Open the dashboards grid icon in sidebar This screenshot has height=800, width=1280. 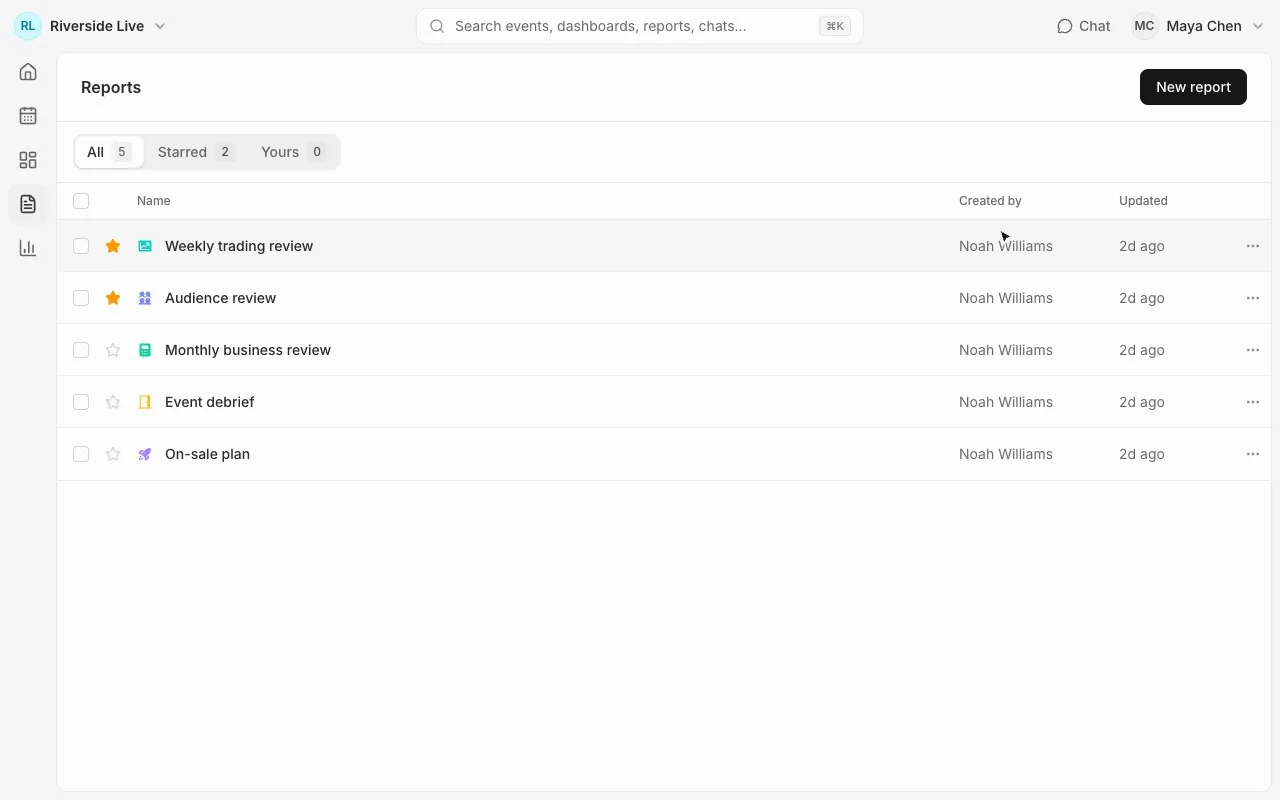coord(28,160)
